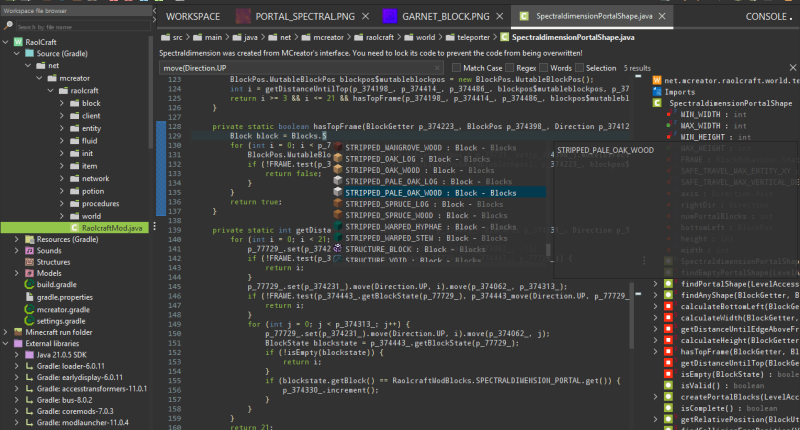Expand the Resources (Gradle) node
This screenshot has width=800, height=430.
[x=17, y=239]
